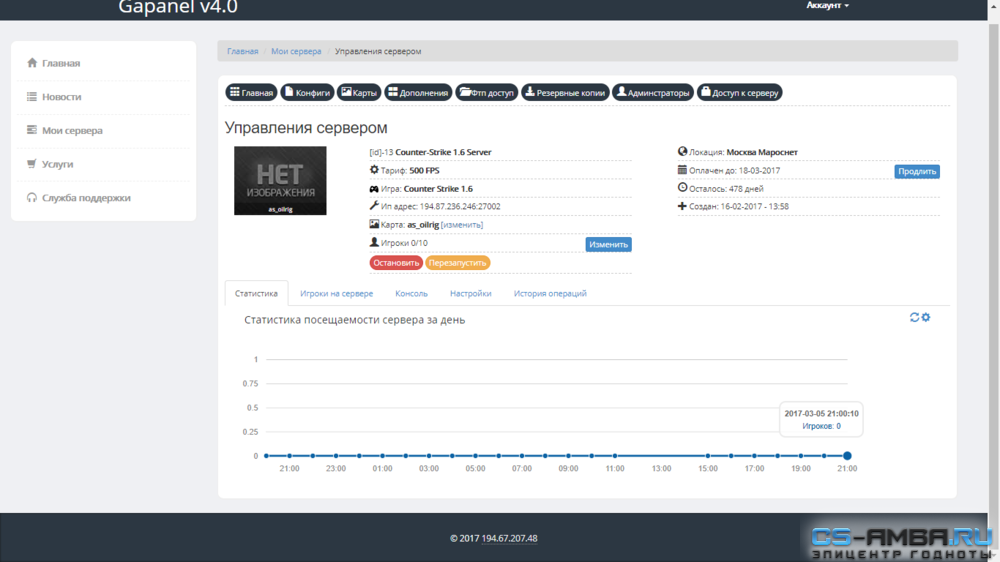Click the as_oilrig map thumbnail image
Image resolution: width=1000 pixels, height=562 pixels.
pyautogui.click(x=280, y=181)
